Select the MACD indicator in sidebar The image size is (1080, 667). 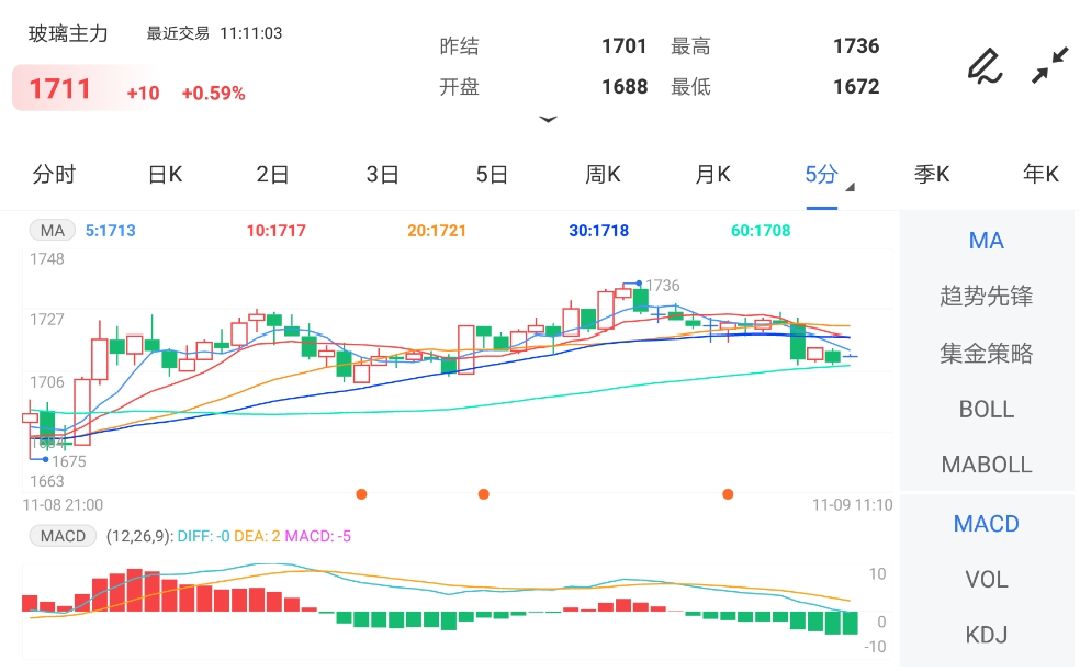coord(985,523)
